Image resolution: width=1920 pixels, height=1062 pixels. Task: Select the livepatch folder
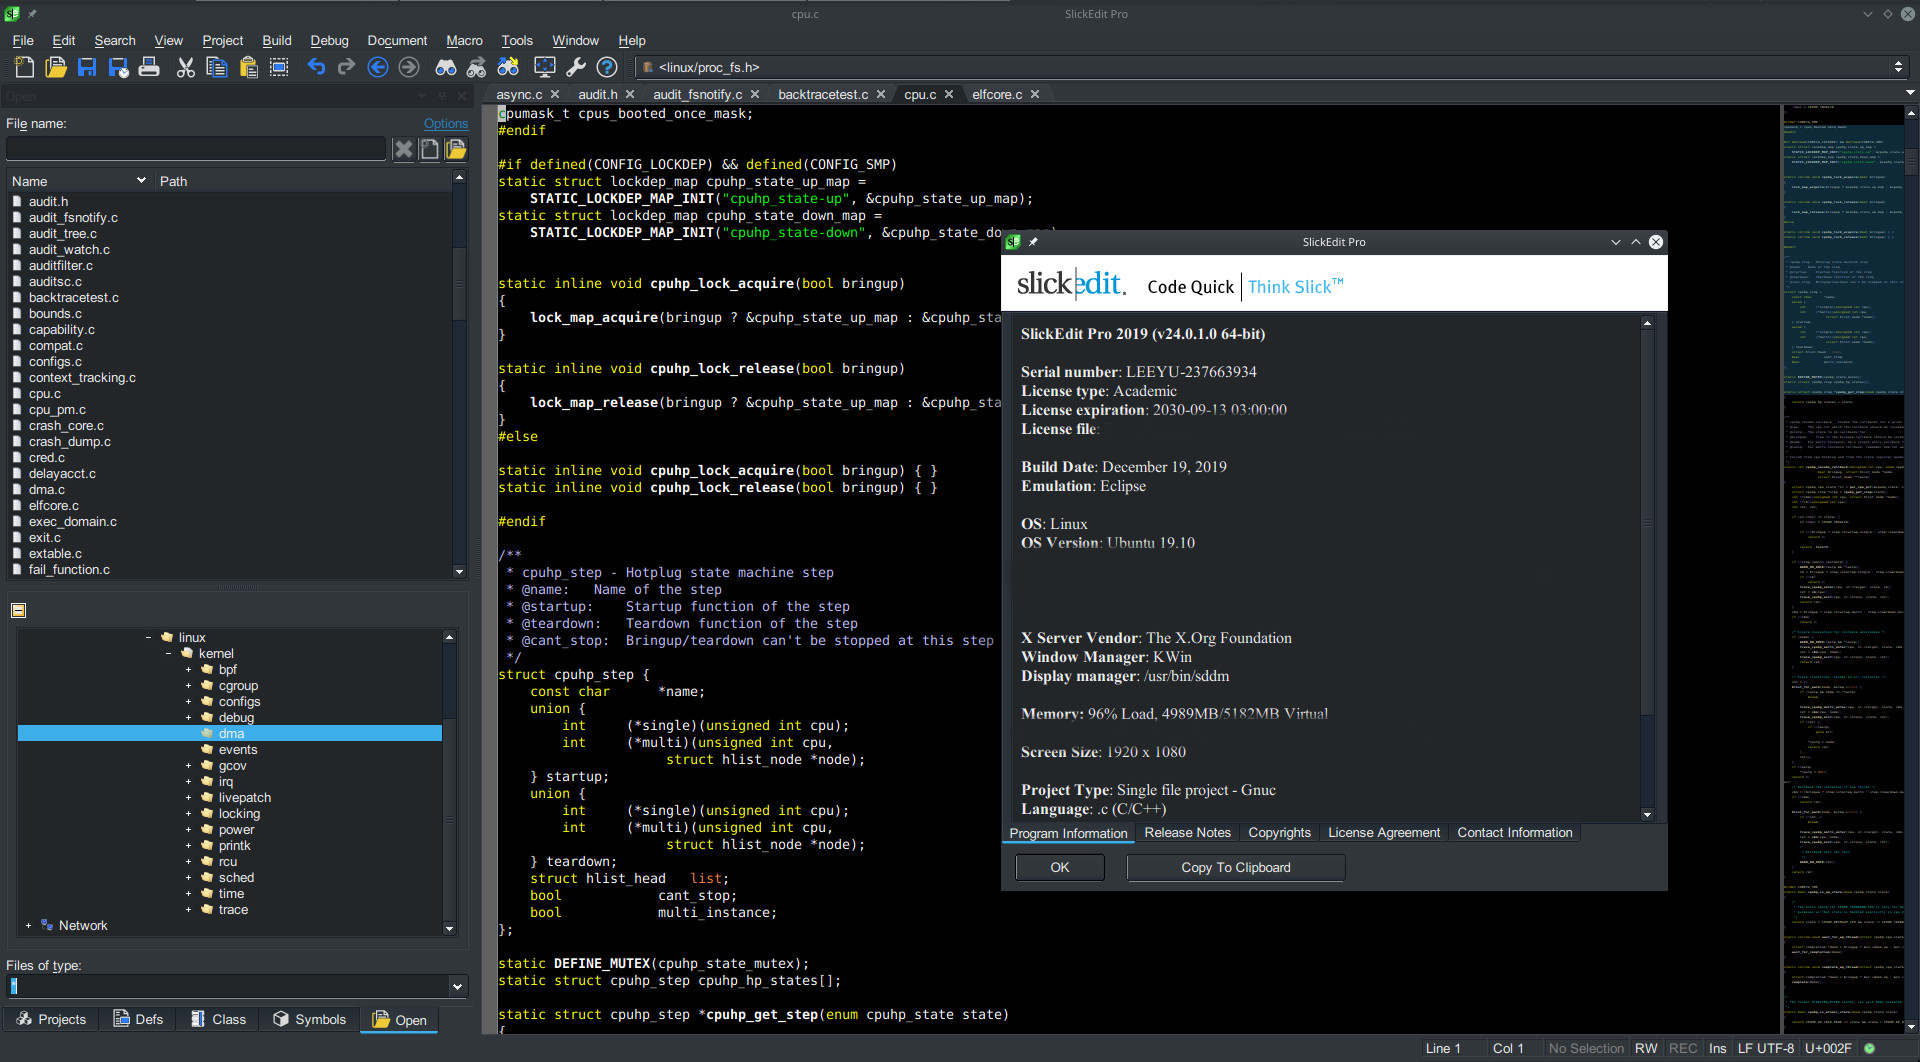click(x=244, y=797)
